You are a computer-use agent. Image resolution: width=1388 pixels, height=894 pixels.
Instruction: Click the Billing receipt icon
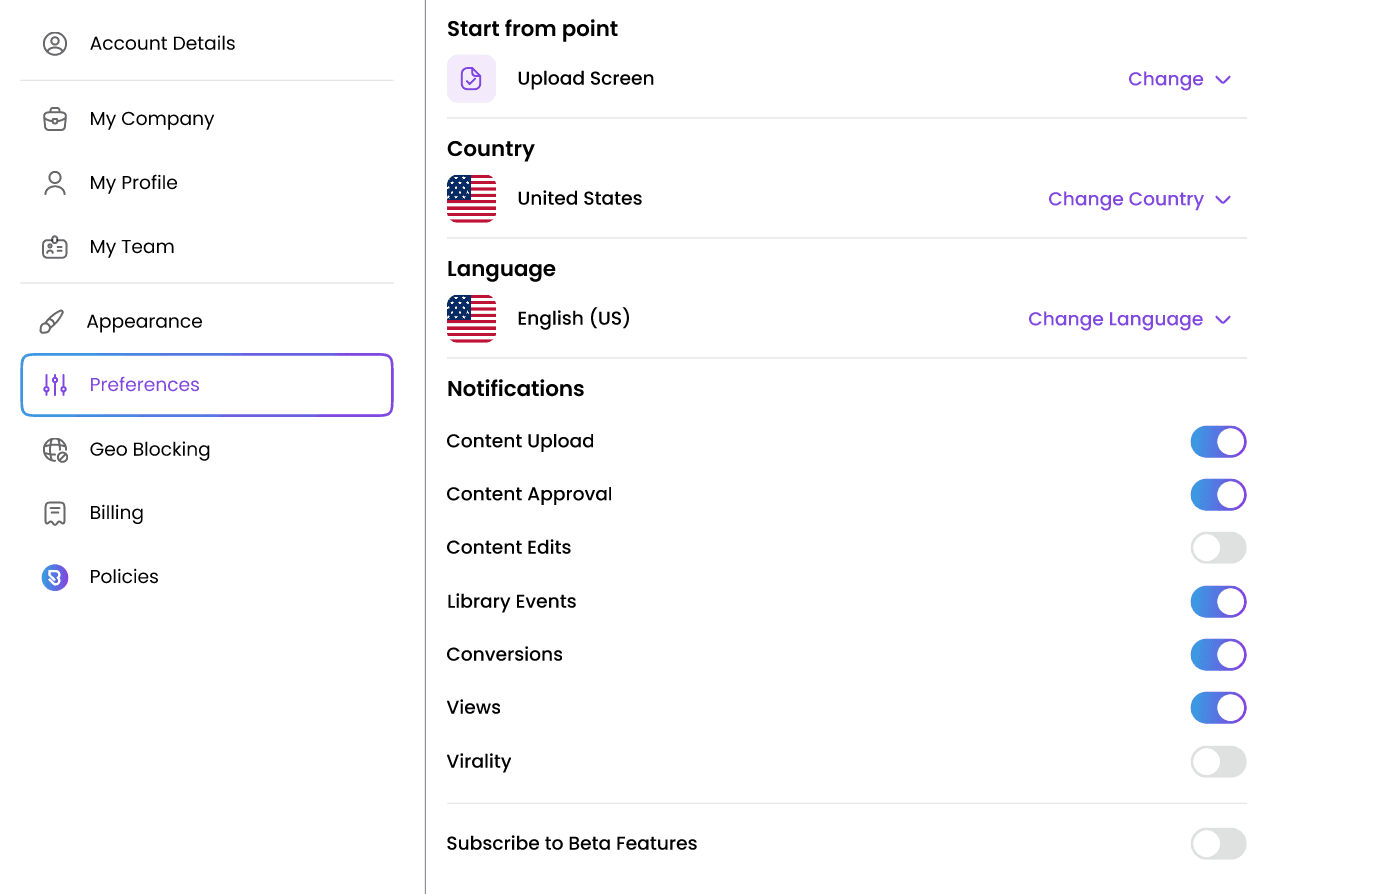[x=55, y=513]
